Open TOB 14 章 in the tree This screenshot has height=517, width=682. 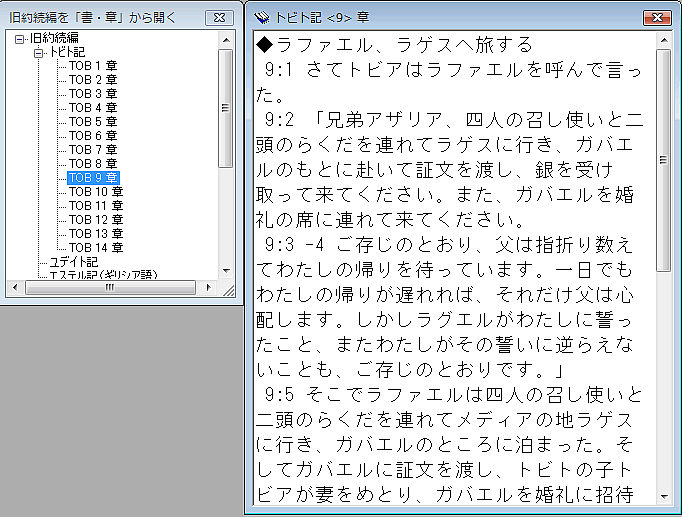click(x=96, y=247)
